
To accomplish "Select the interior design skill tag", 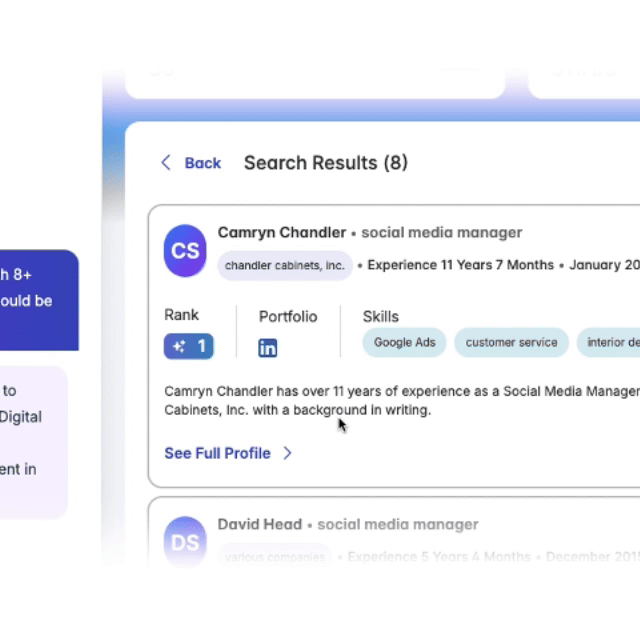I will [x=608, y=342].
